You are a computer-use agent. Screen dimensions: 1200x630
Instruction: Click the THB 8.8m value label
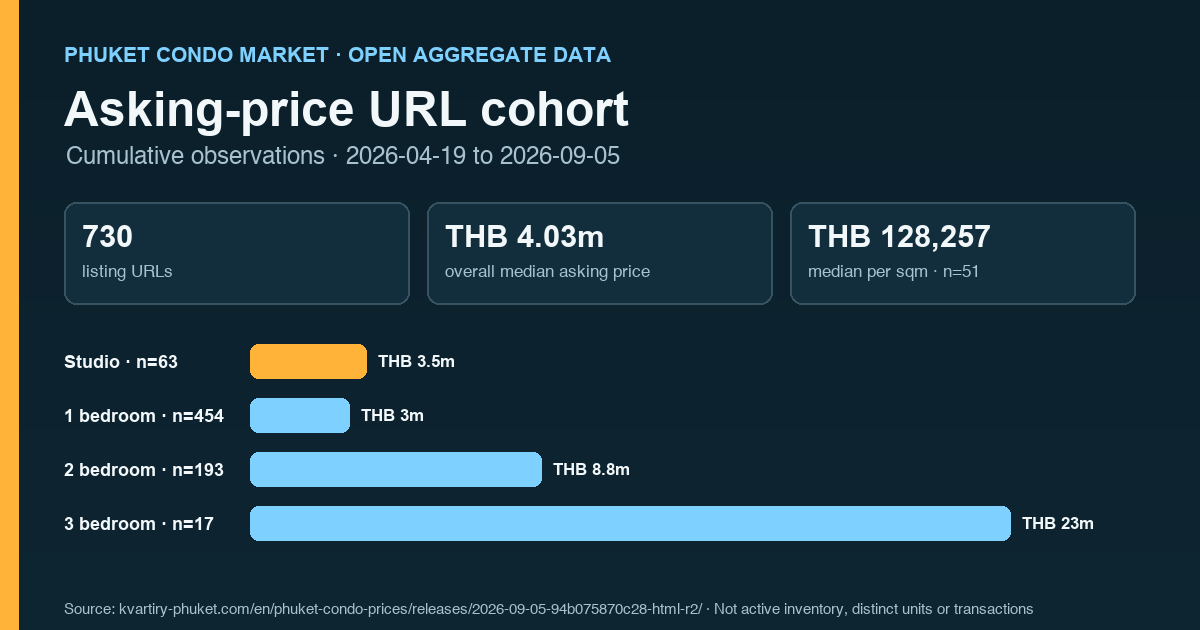tap(591, 470)
